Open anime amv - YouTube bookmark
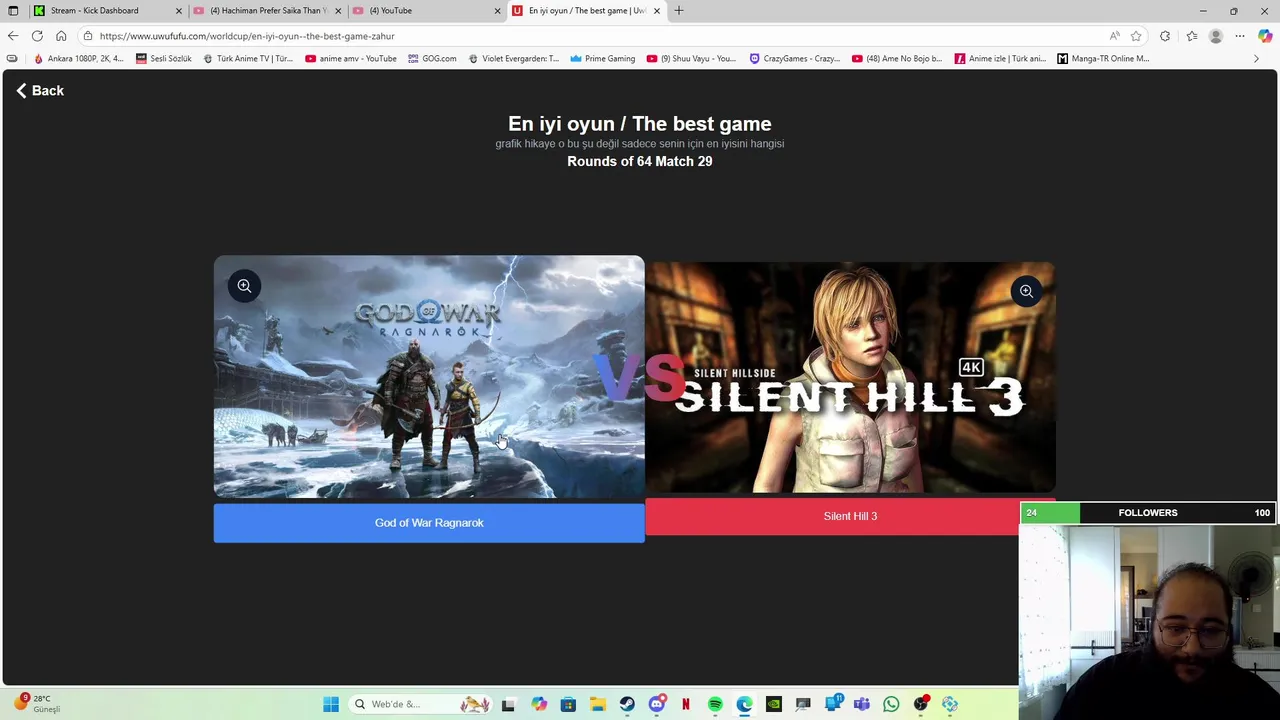 (351, 59)
